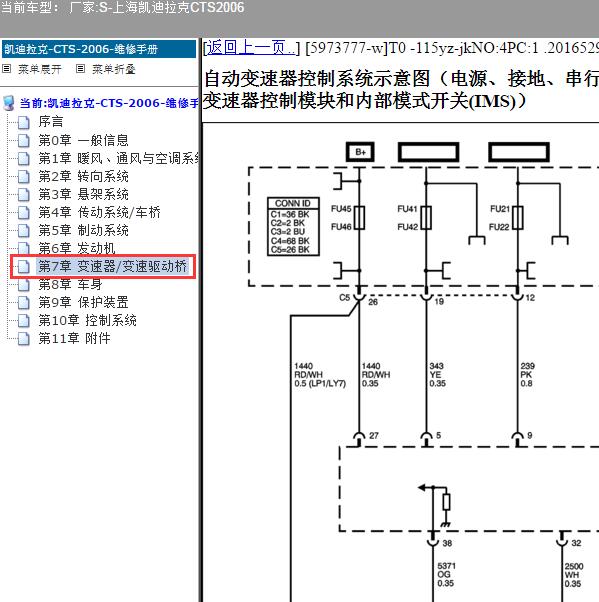Select 第7章 变速器/变速驱动桥 chapter
The height and width of the screenshot is (602, 599).
tap(113, 266)
